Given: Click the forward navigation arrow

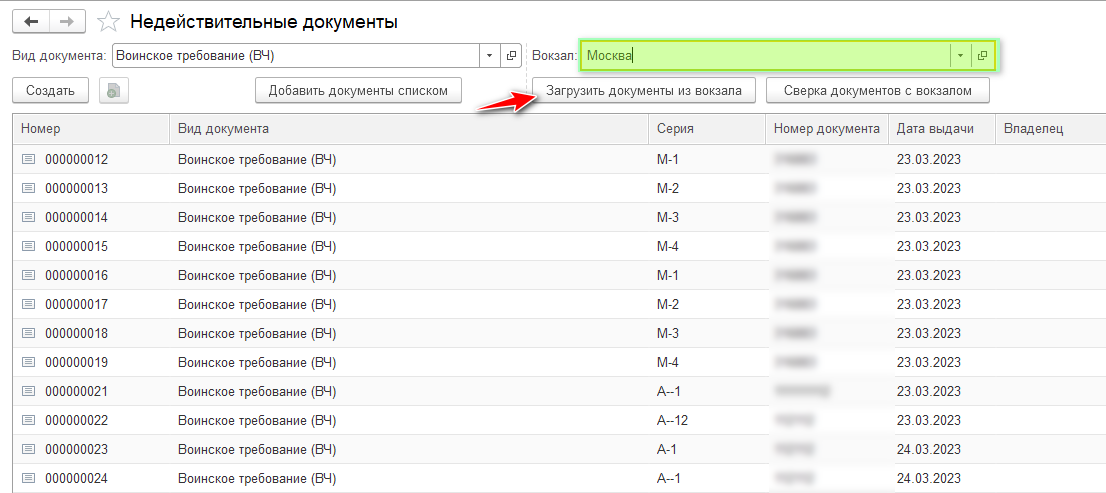Looking at the screenshot, I should (x=67, y=21).
